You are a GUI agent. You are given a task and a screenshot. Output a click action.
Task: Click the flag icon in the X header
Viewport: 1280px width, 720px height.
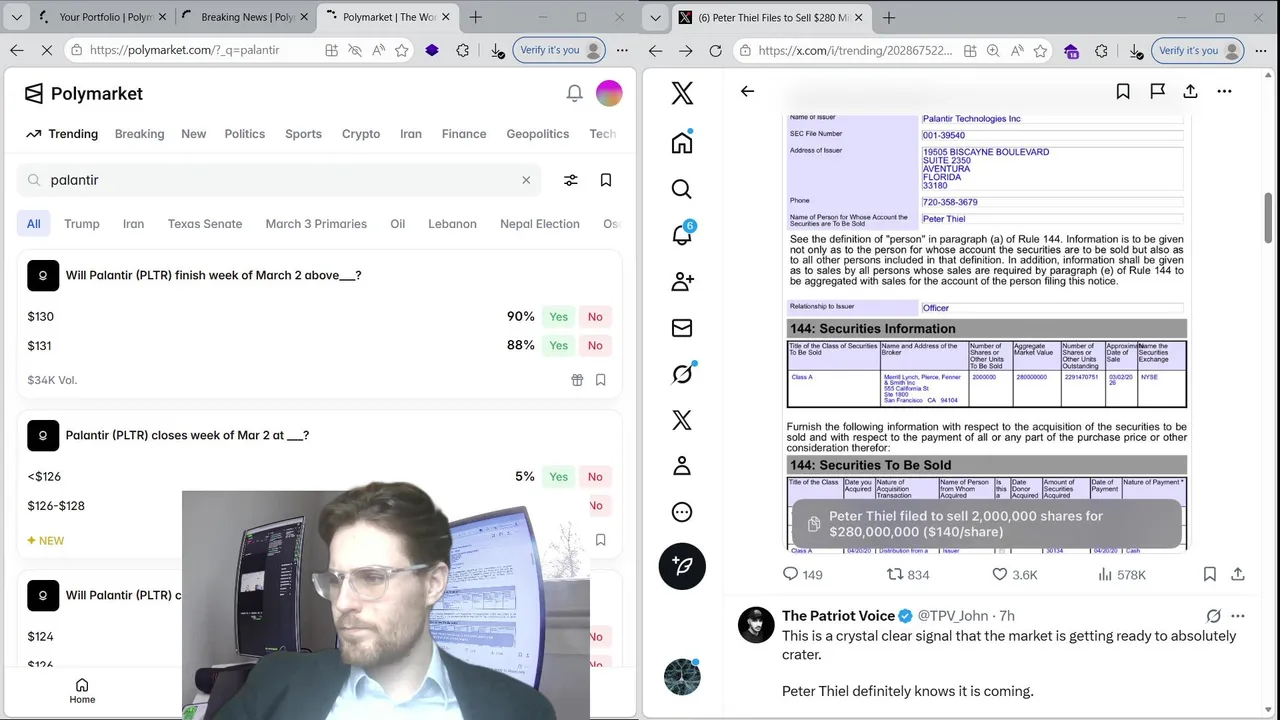(x=1157, y=91)
